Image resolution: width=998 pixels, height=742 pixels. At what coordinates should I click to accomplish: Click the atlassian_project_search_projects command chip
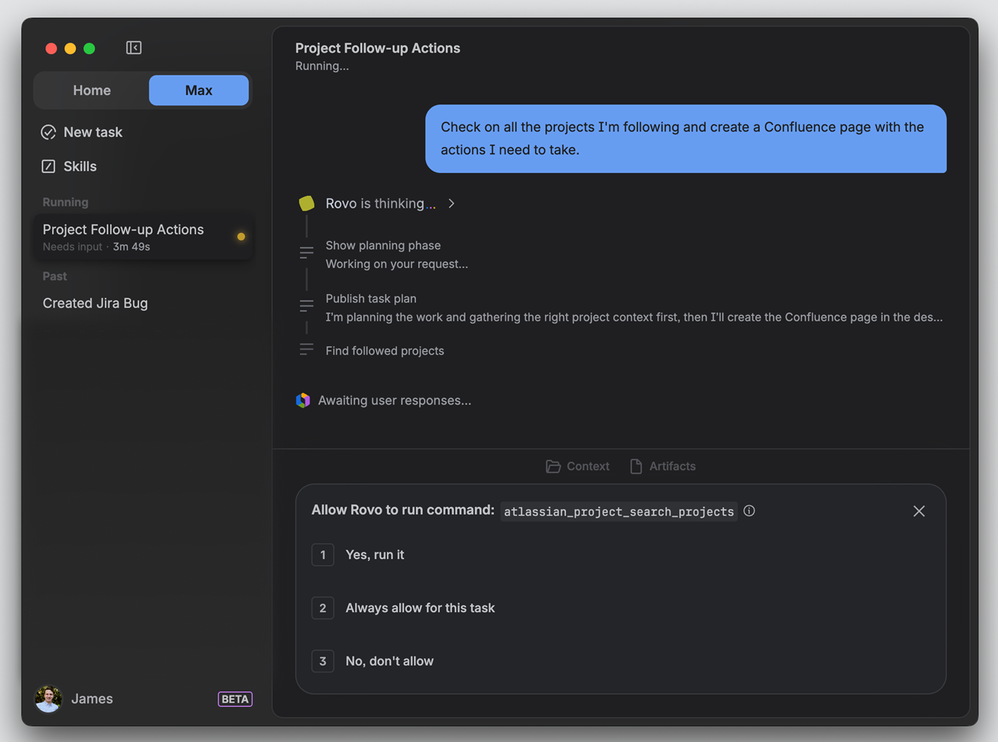click(619, 512)
